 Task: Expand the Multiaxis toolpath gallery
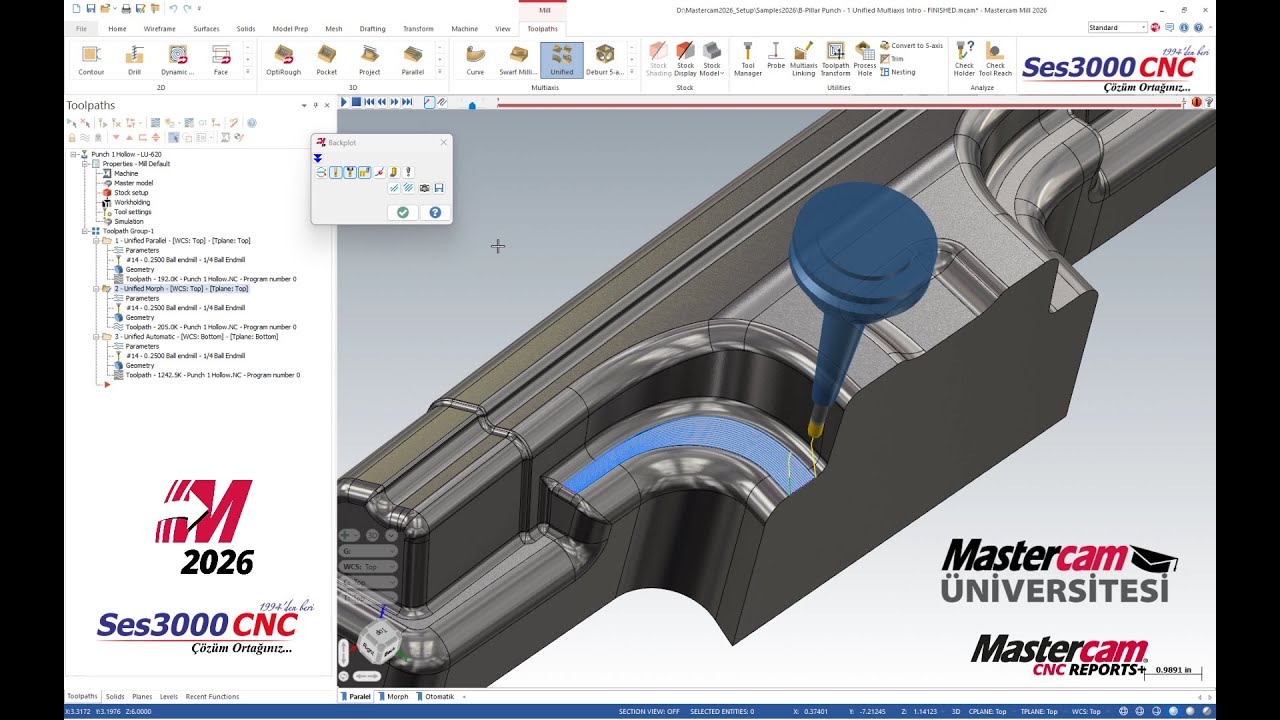(633, 73)
